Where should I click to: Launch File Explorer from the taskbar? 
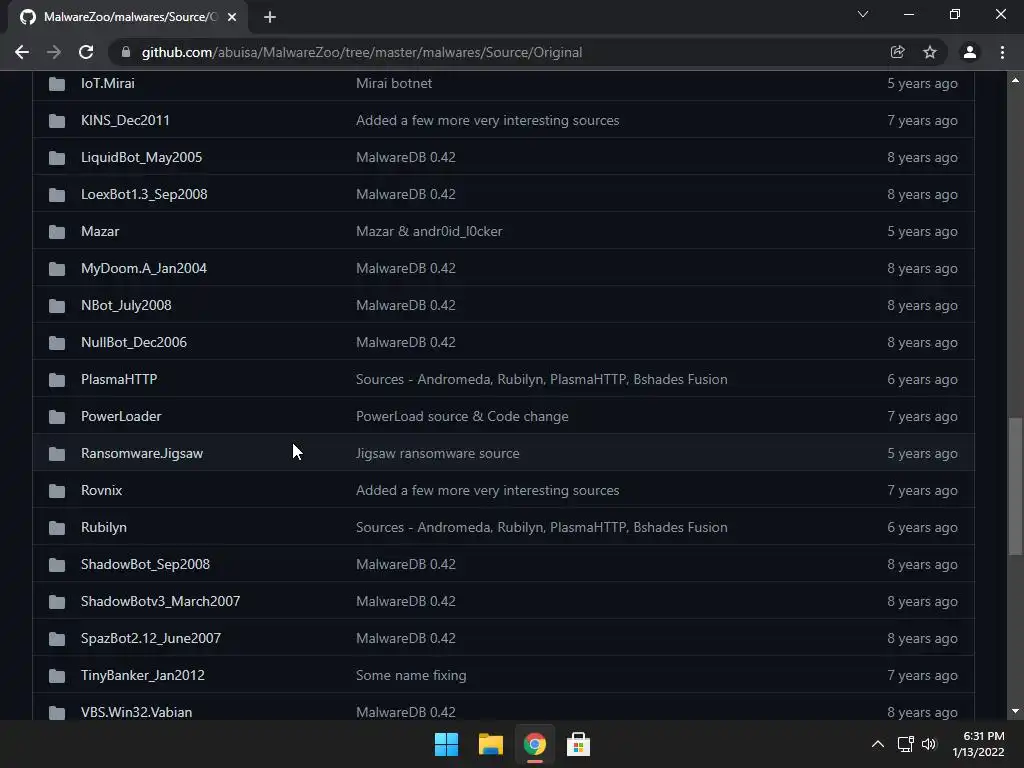[x=490, y=744]
